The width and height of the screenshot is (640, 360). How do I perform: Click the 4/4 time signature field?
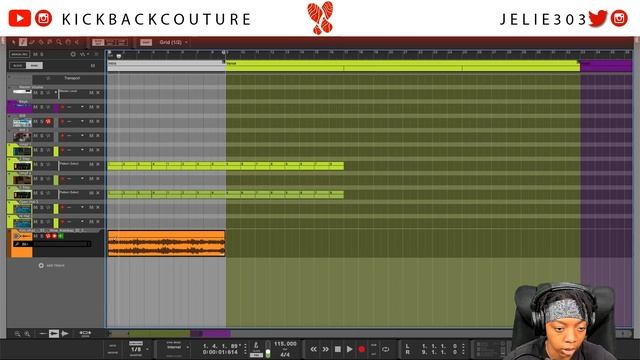[x=285, y=355]
